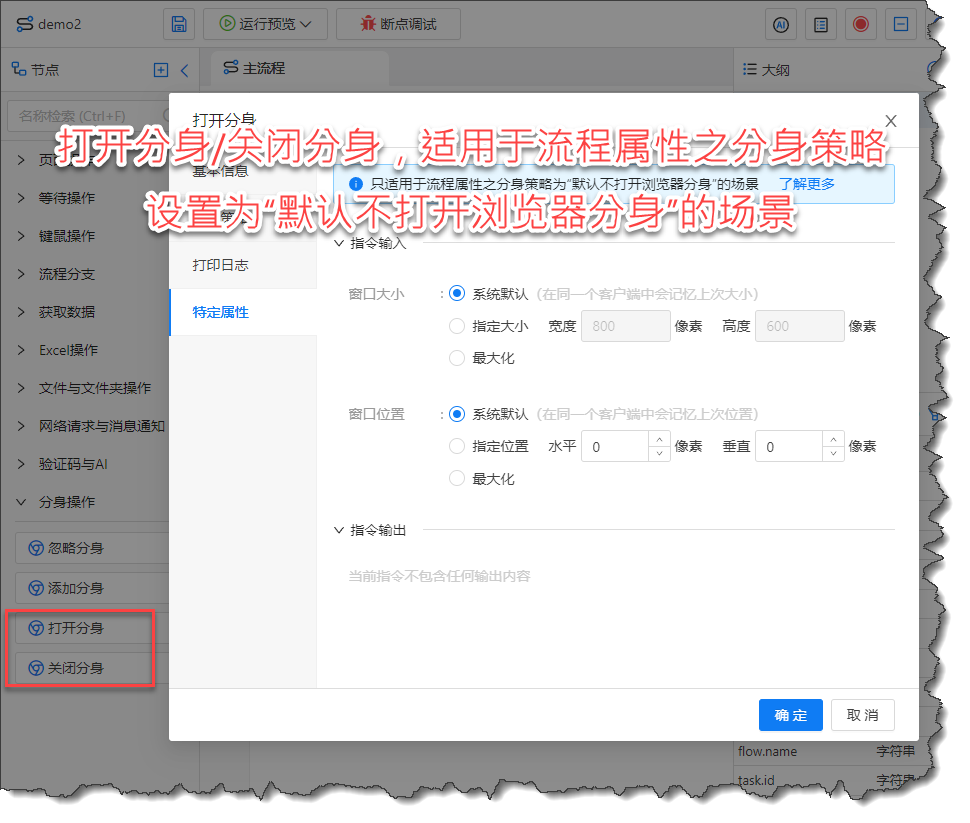The width and height of the screenshot is (970, 823).
Task: Click the add node plus icon
Action: (x=160, y=70)
